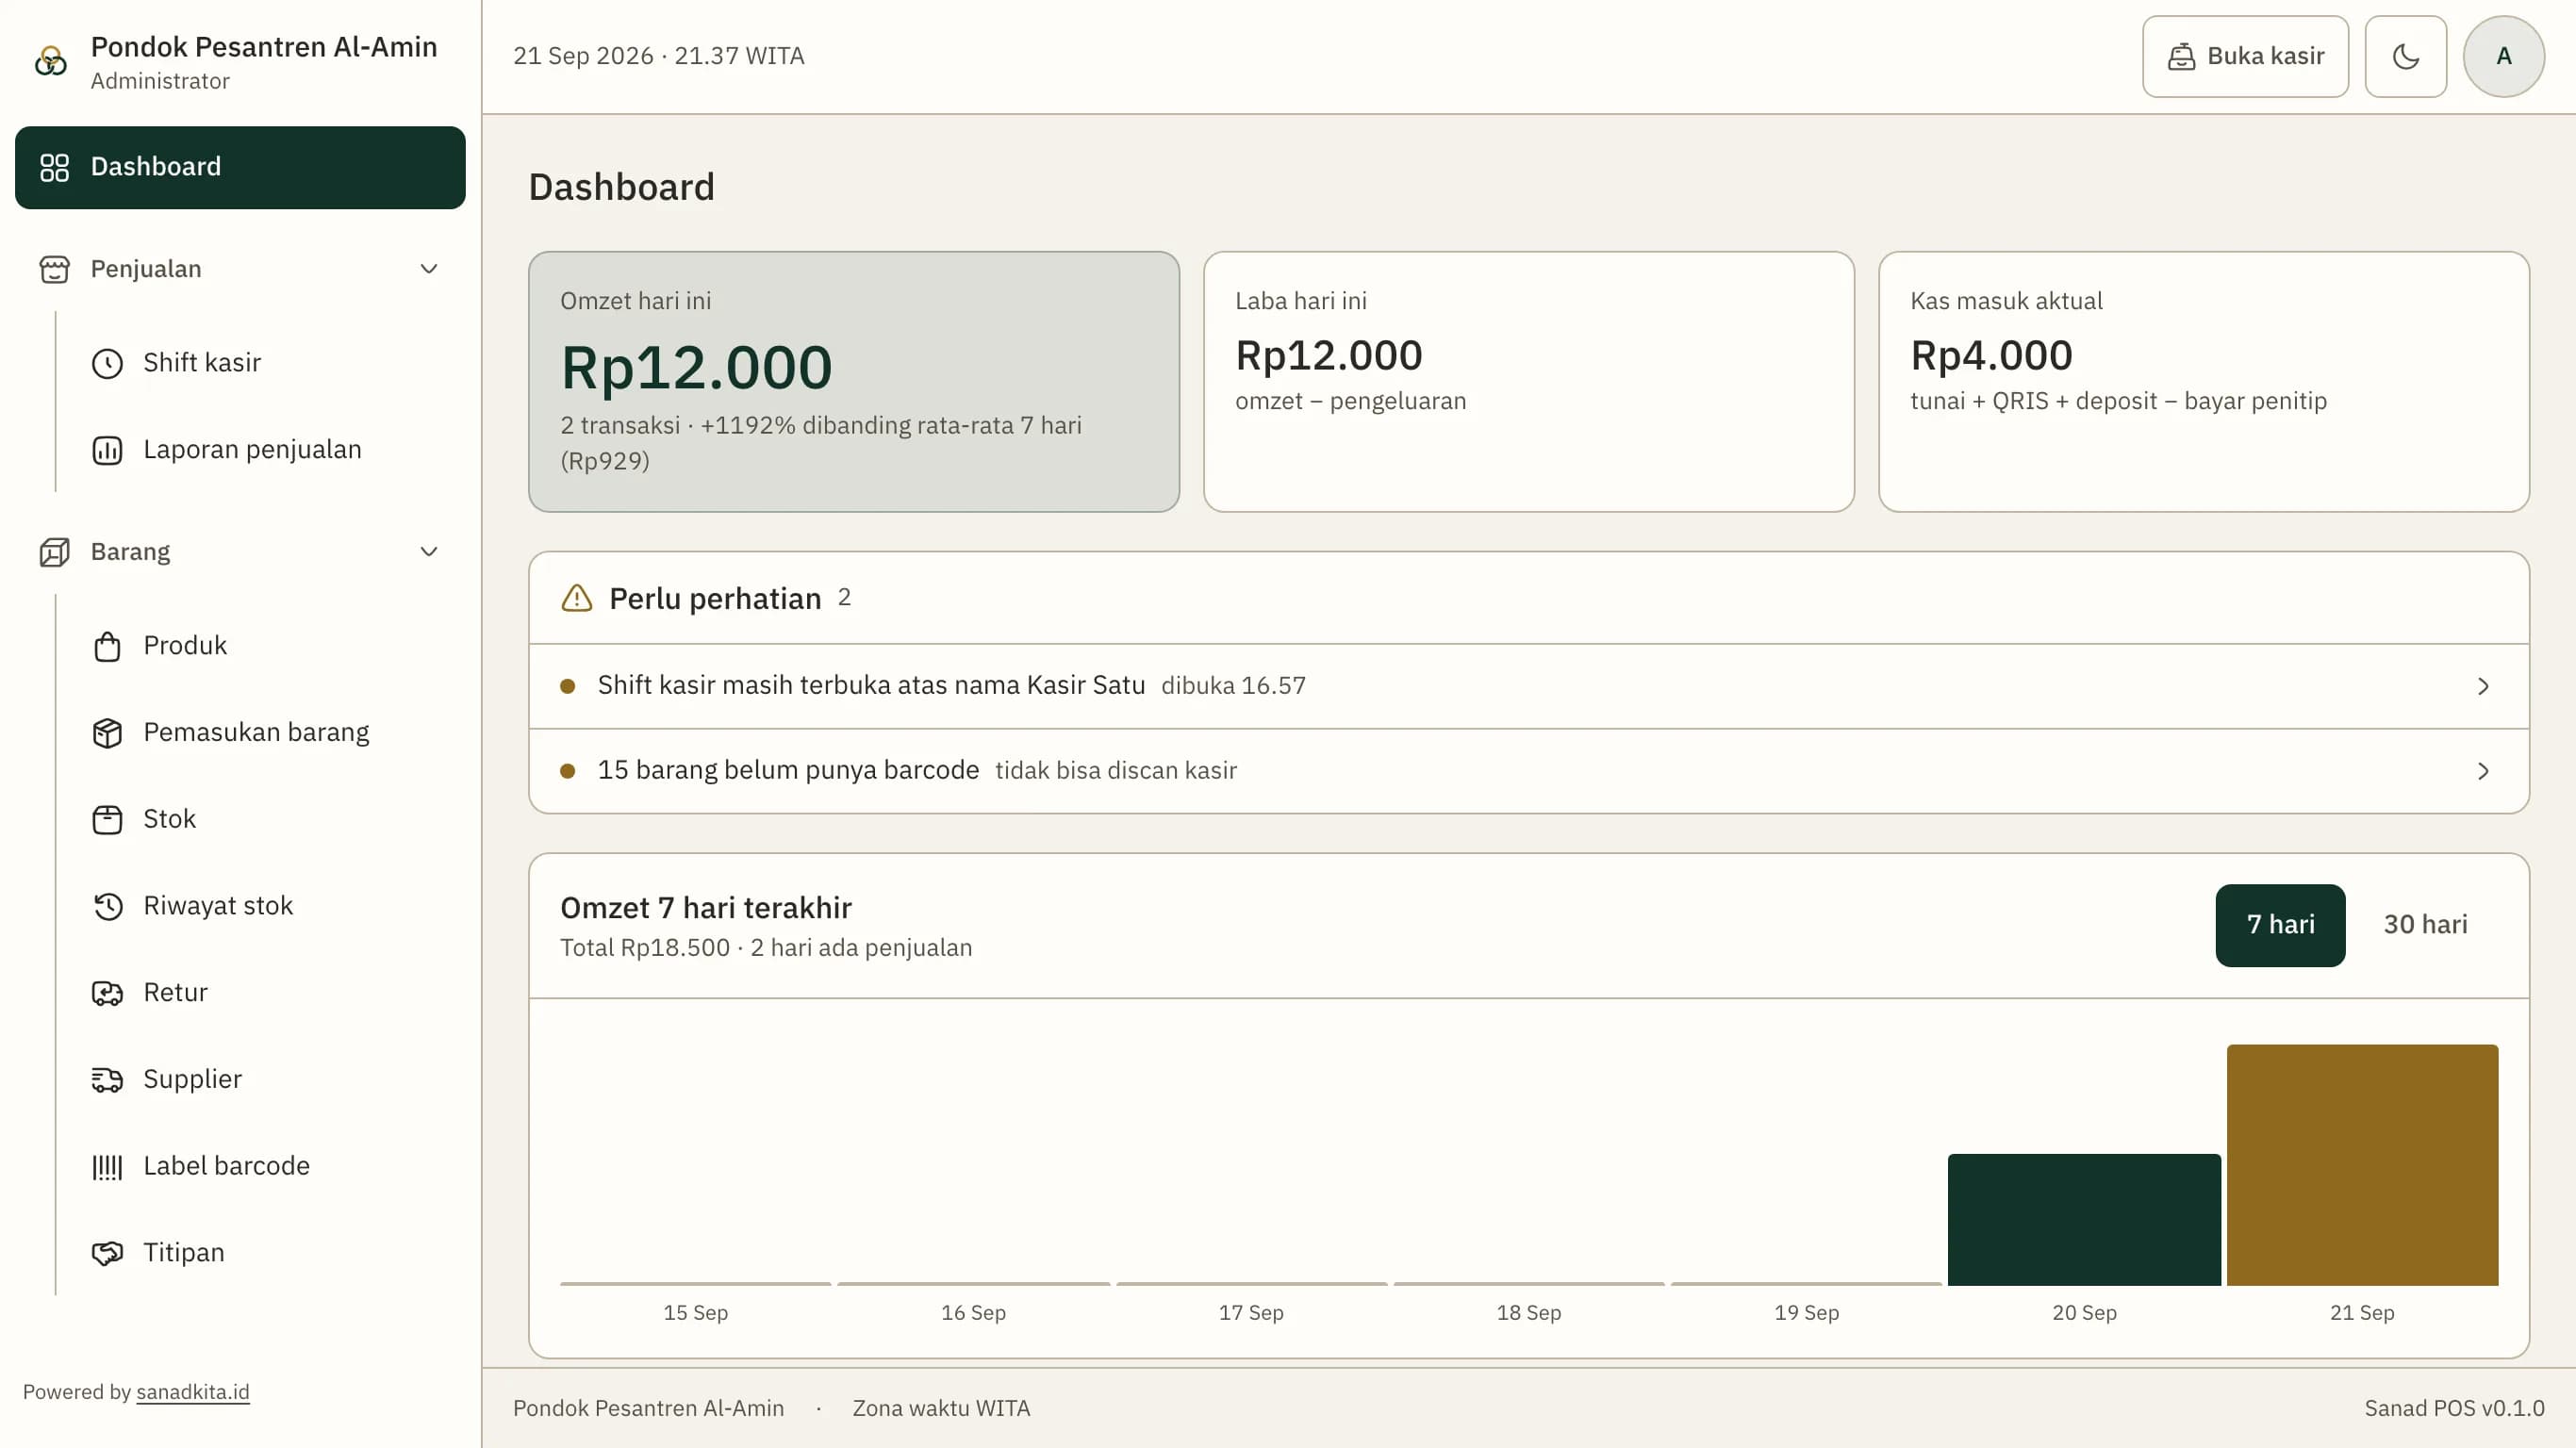Collapse the Barang menu section chevron
The height and width of the screenshot is (1448, 2576).
[429, 552]
